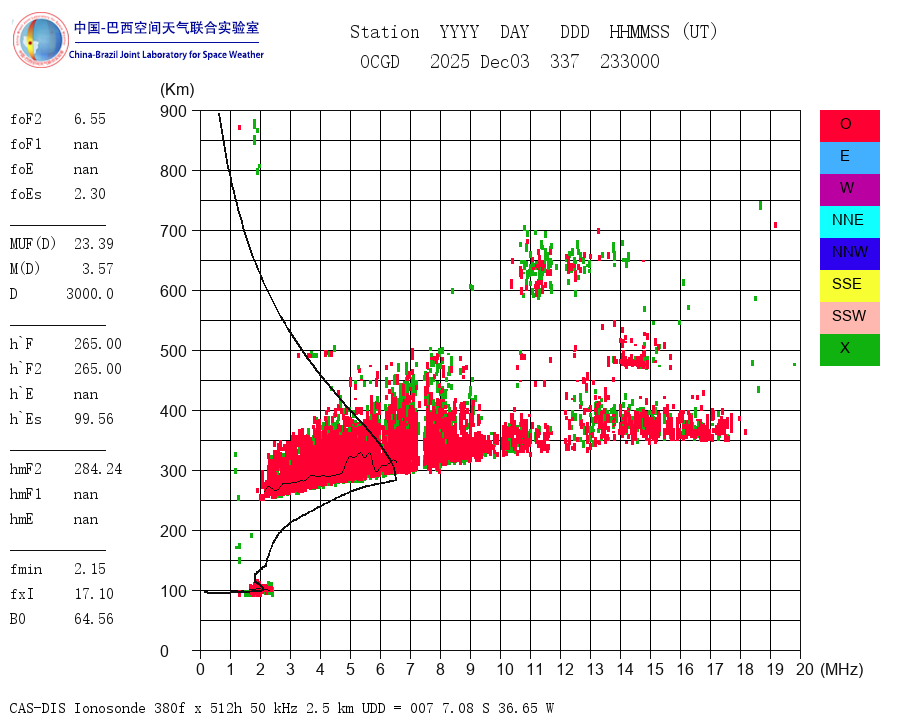The image size is (900, 720).
Task: Click the hmF1 label
Action: (x=26, y=494)
